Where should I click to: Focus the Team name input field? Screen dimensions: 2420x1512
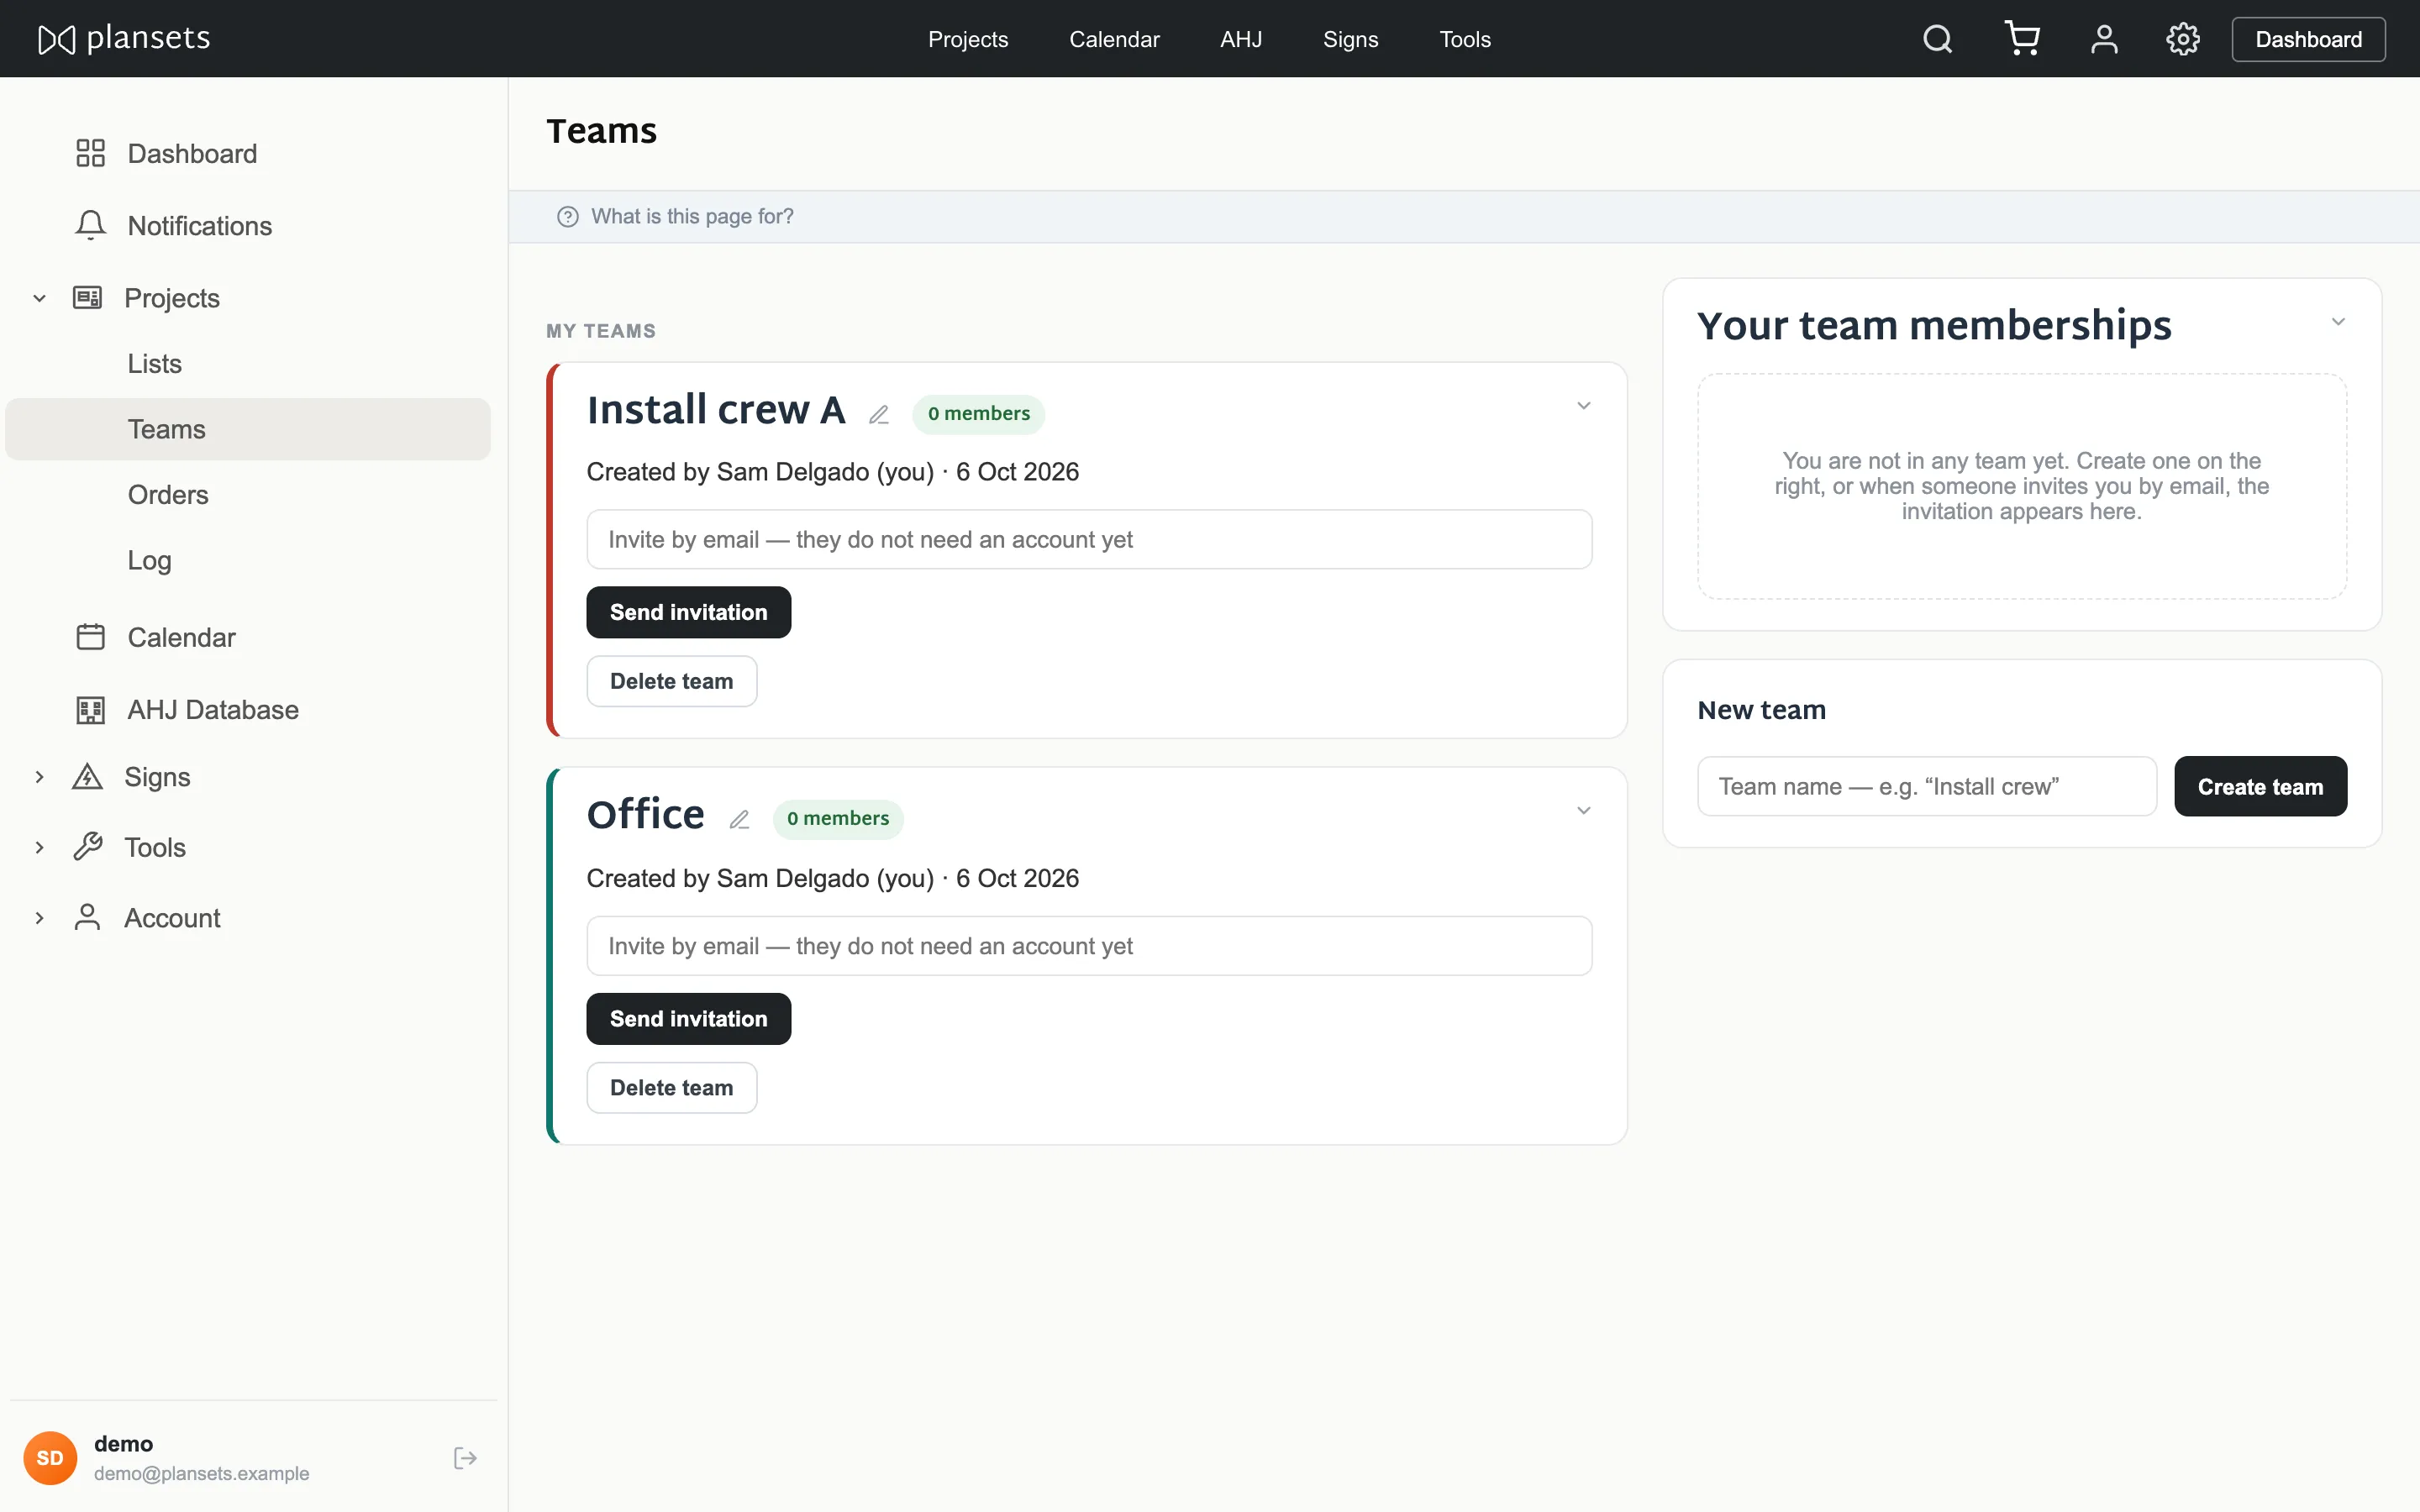pyautogui.click(x=1926, y=786)
